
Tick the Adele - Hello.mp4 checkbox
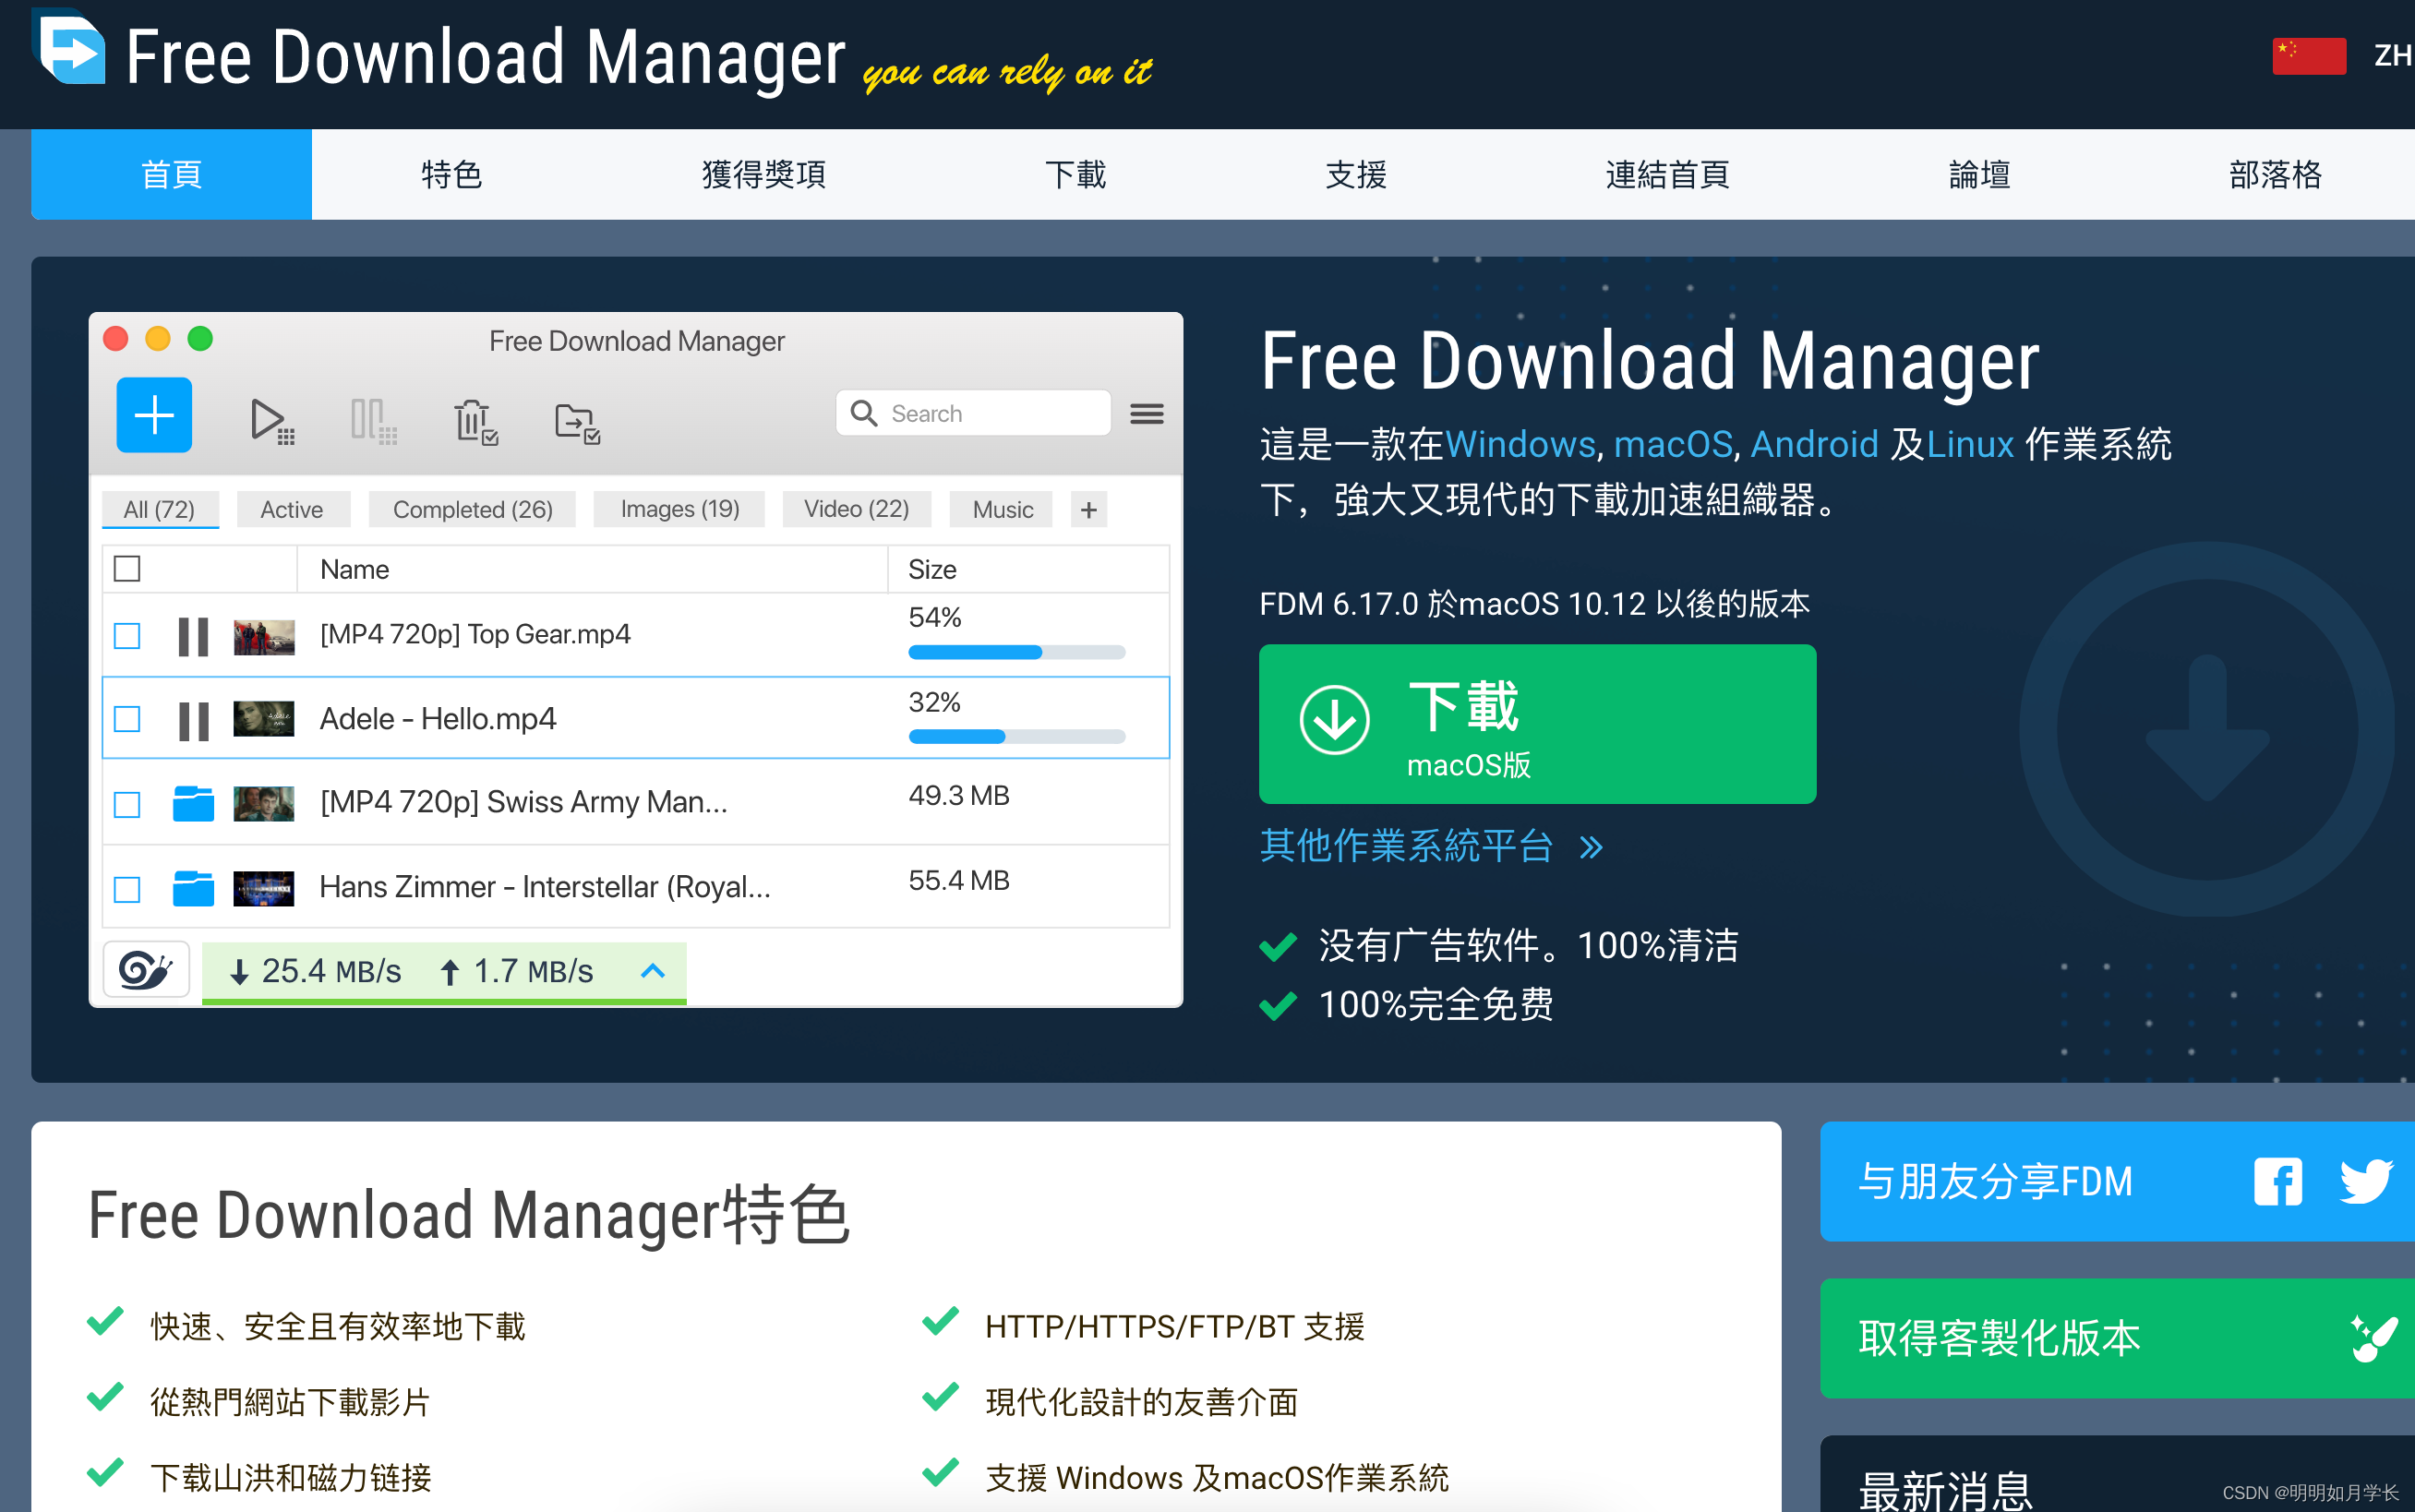pyautogui.click(x=127, y=719)
